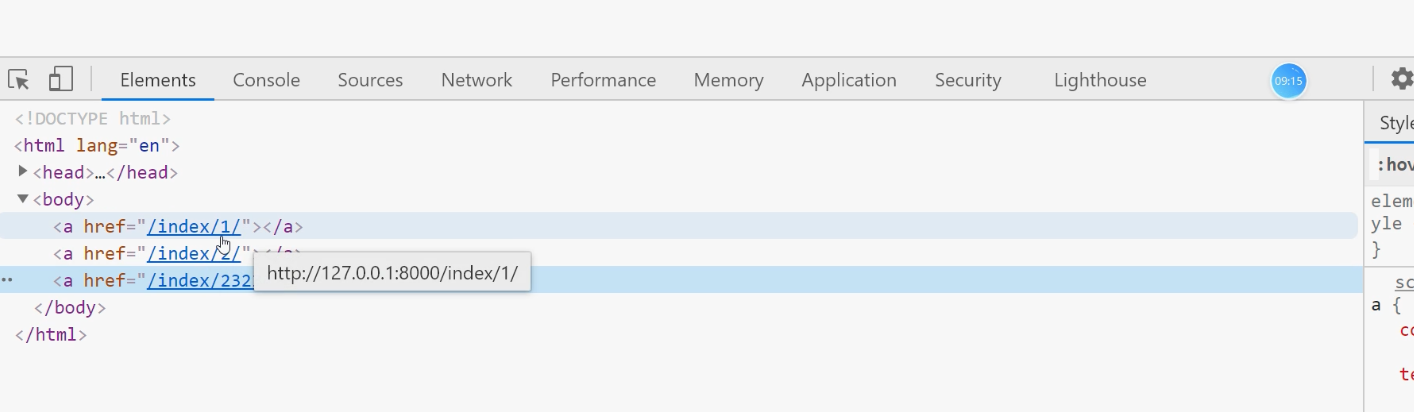Select the html lang="en" node
1414x412 pixels.
click(97, 146)
